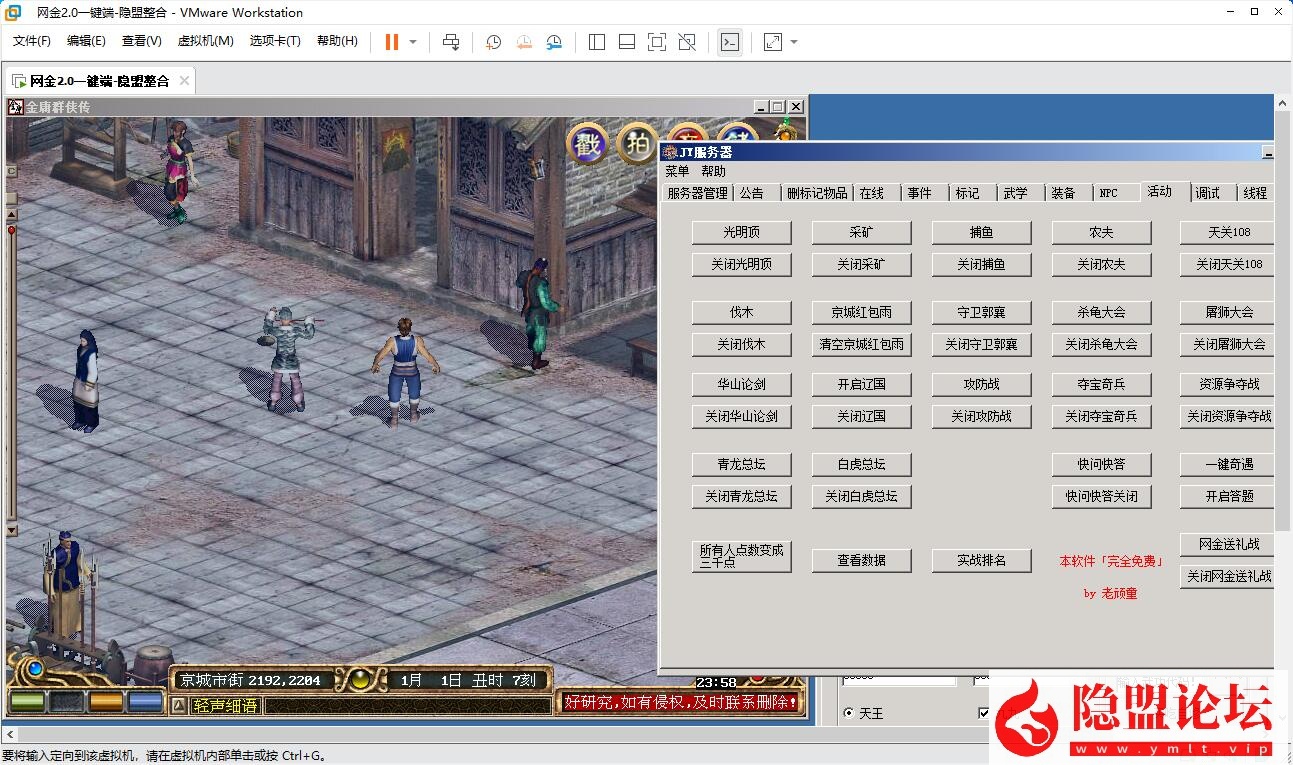Open the 菜单 menu in JT服务器
This screenshot has height=765, width=1293.
pyautogui.click(x=676, y=171)
